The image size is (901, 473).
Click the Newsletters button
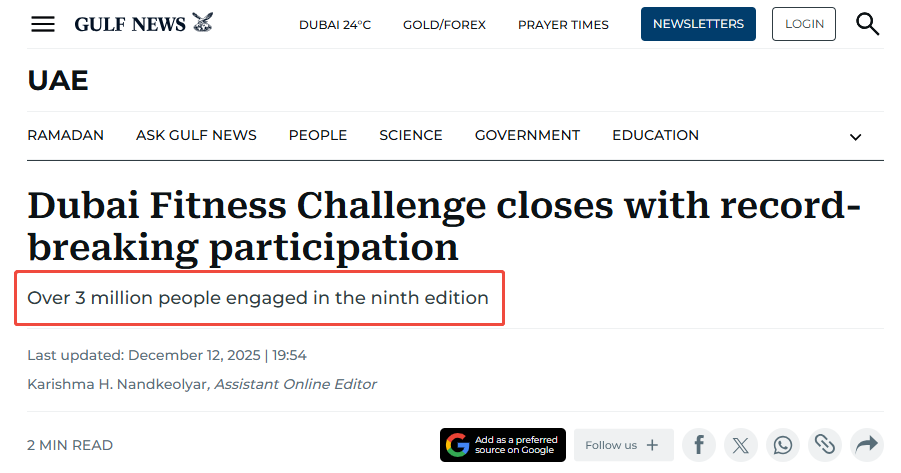click(x=698, y=24)
